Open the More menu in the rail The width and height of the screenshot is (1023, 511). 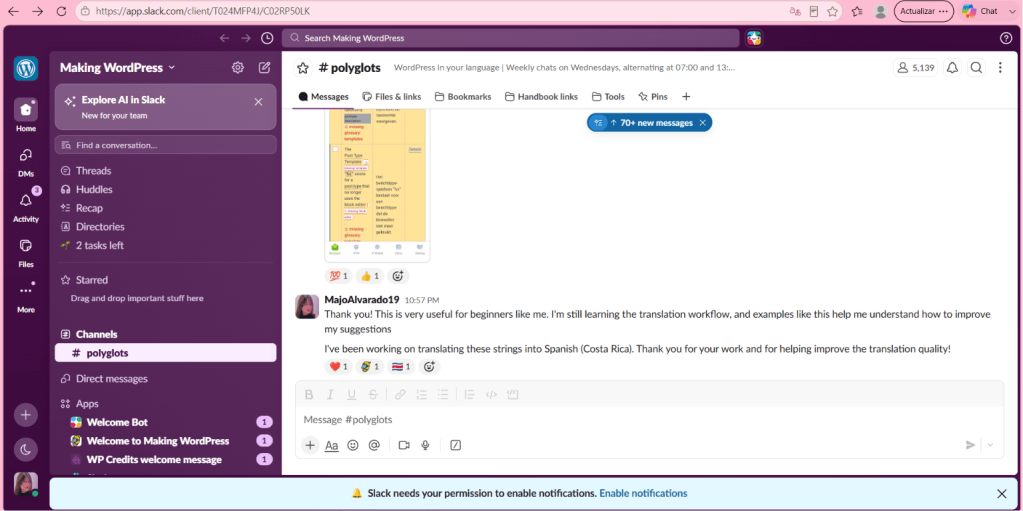coord(26,296)
